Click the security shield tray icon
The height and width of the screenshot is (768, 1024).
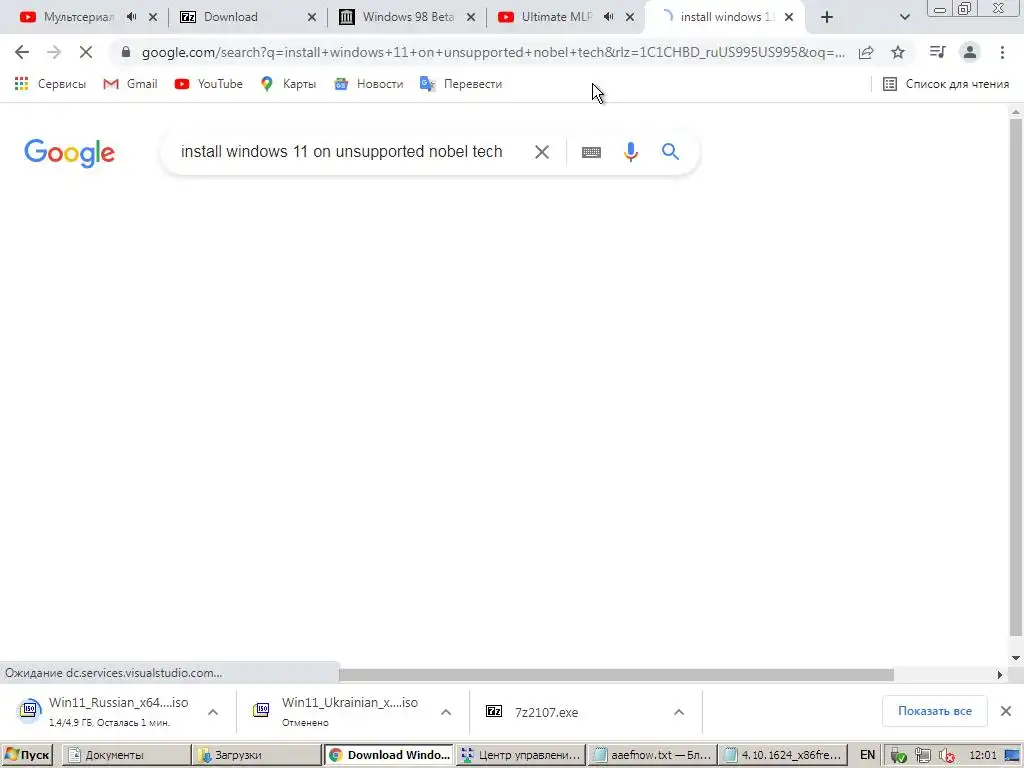tap(898, 756)
